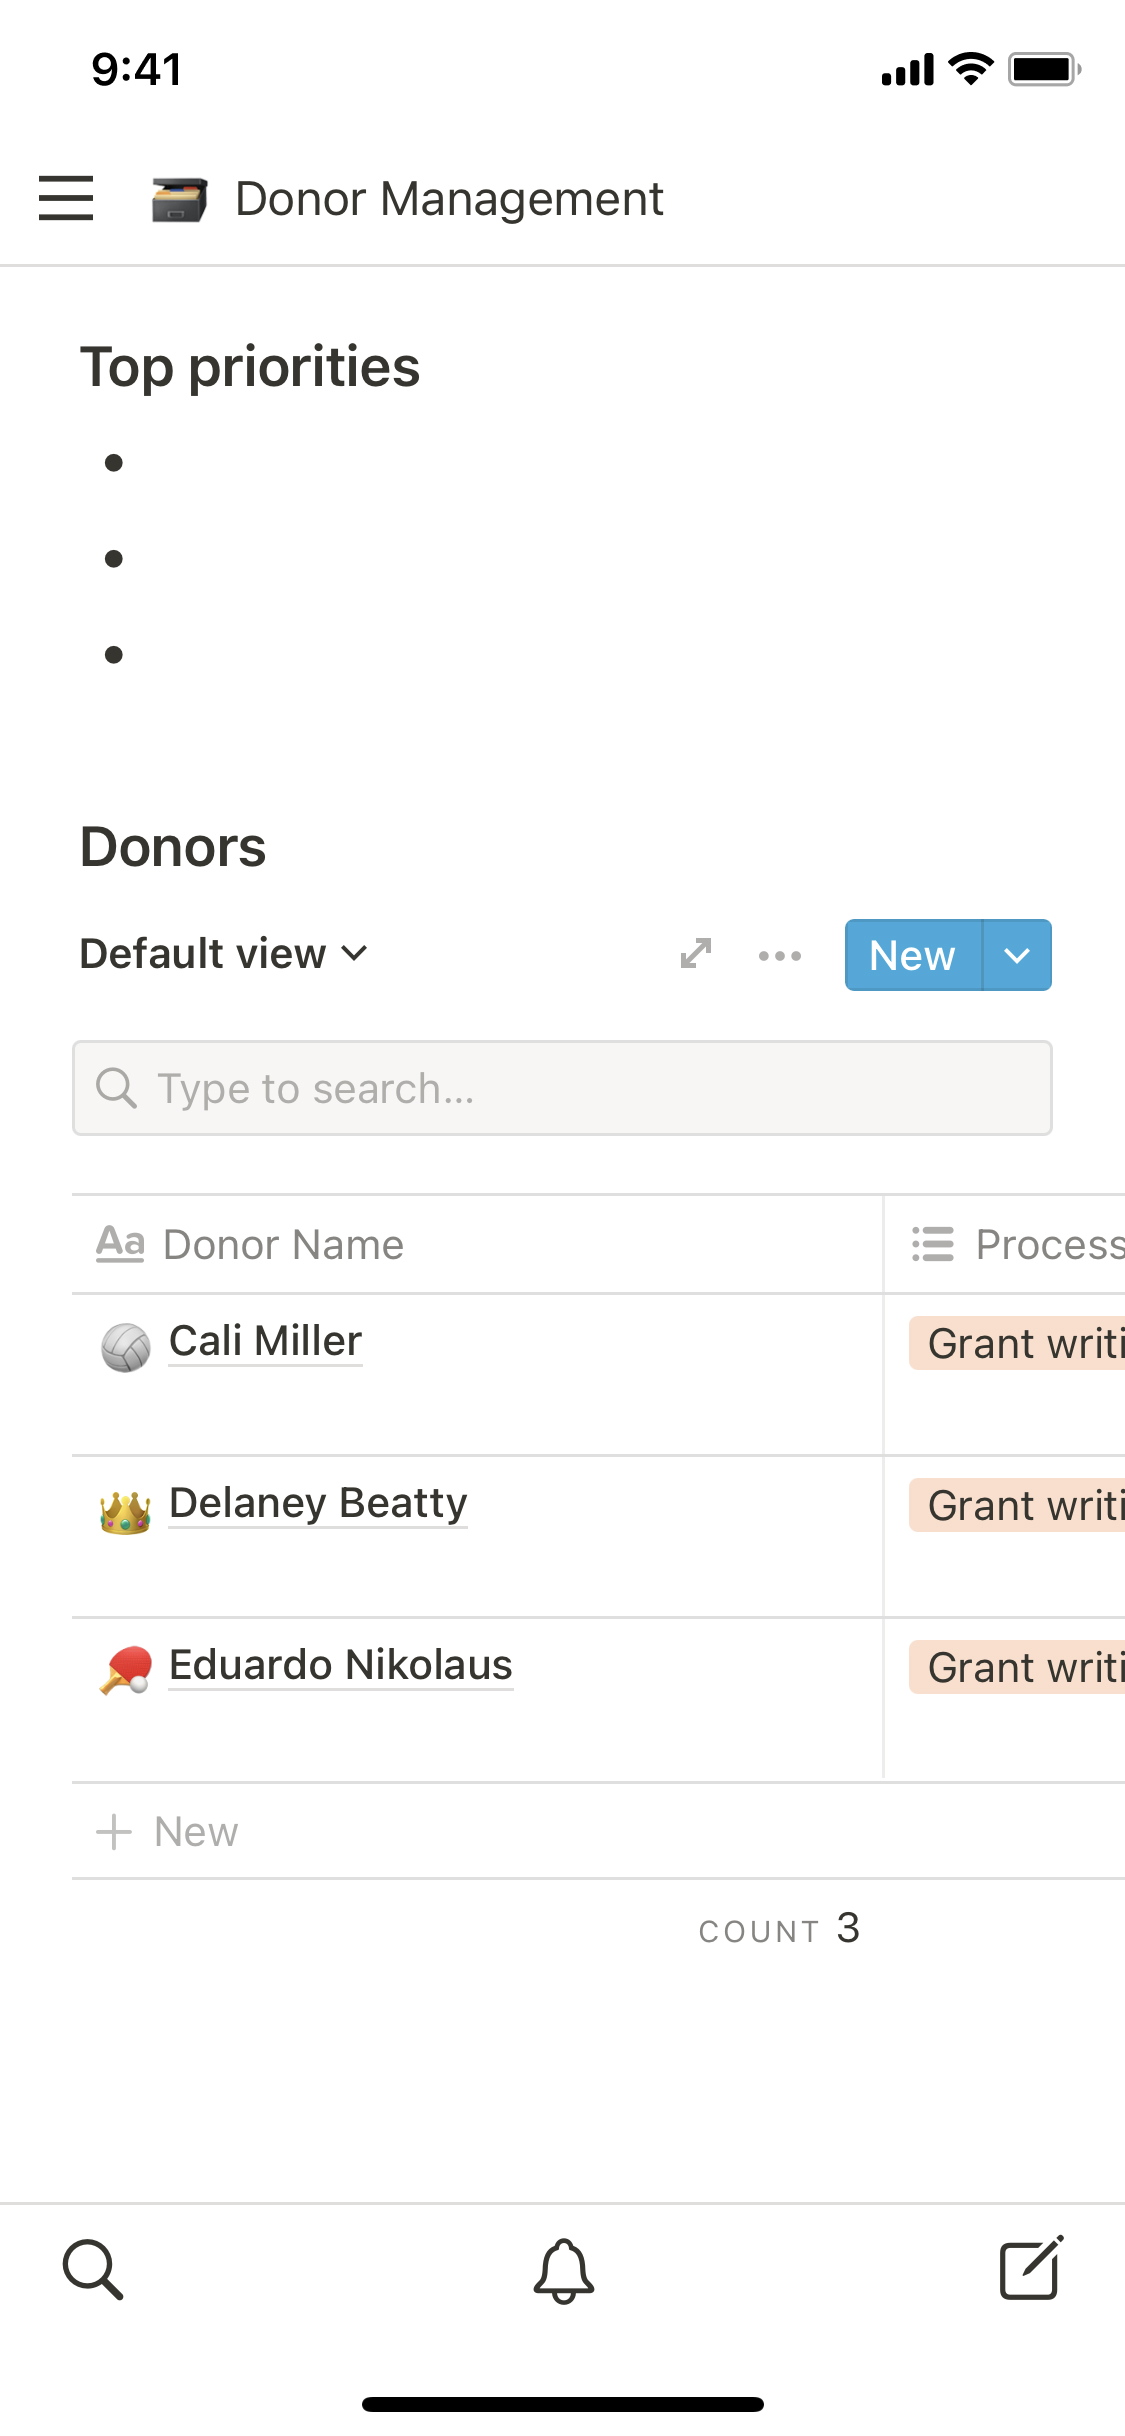Expand the Default view switcher
1125x2436 pixels.
pos(224,954)
